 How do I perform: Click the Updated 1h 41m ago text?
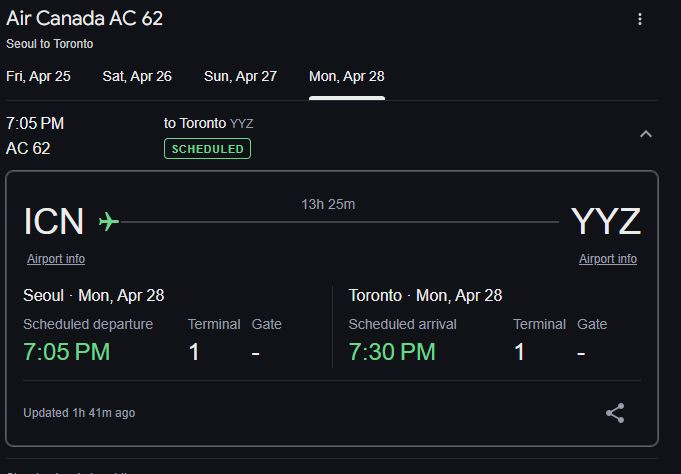tap(79, 413)
